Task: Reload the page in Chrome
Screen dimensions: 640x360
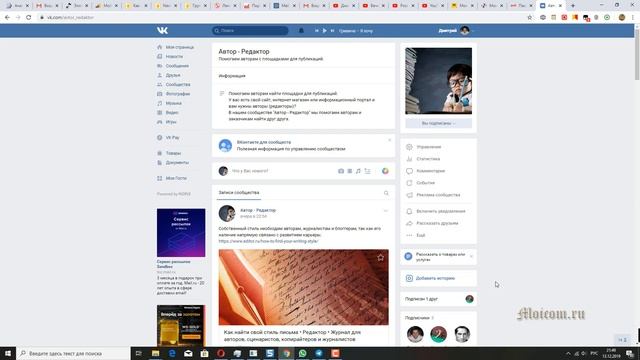Action: pos(29,18)
